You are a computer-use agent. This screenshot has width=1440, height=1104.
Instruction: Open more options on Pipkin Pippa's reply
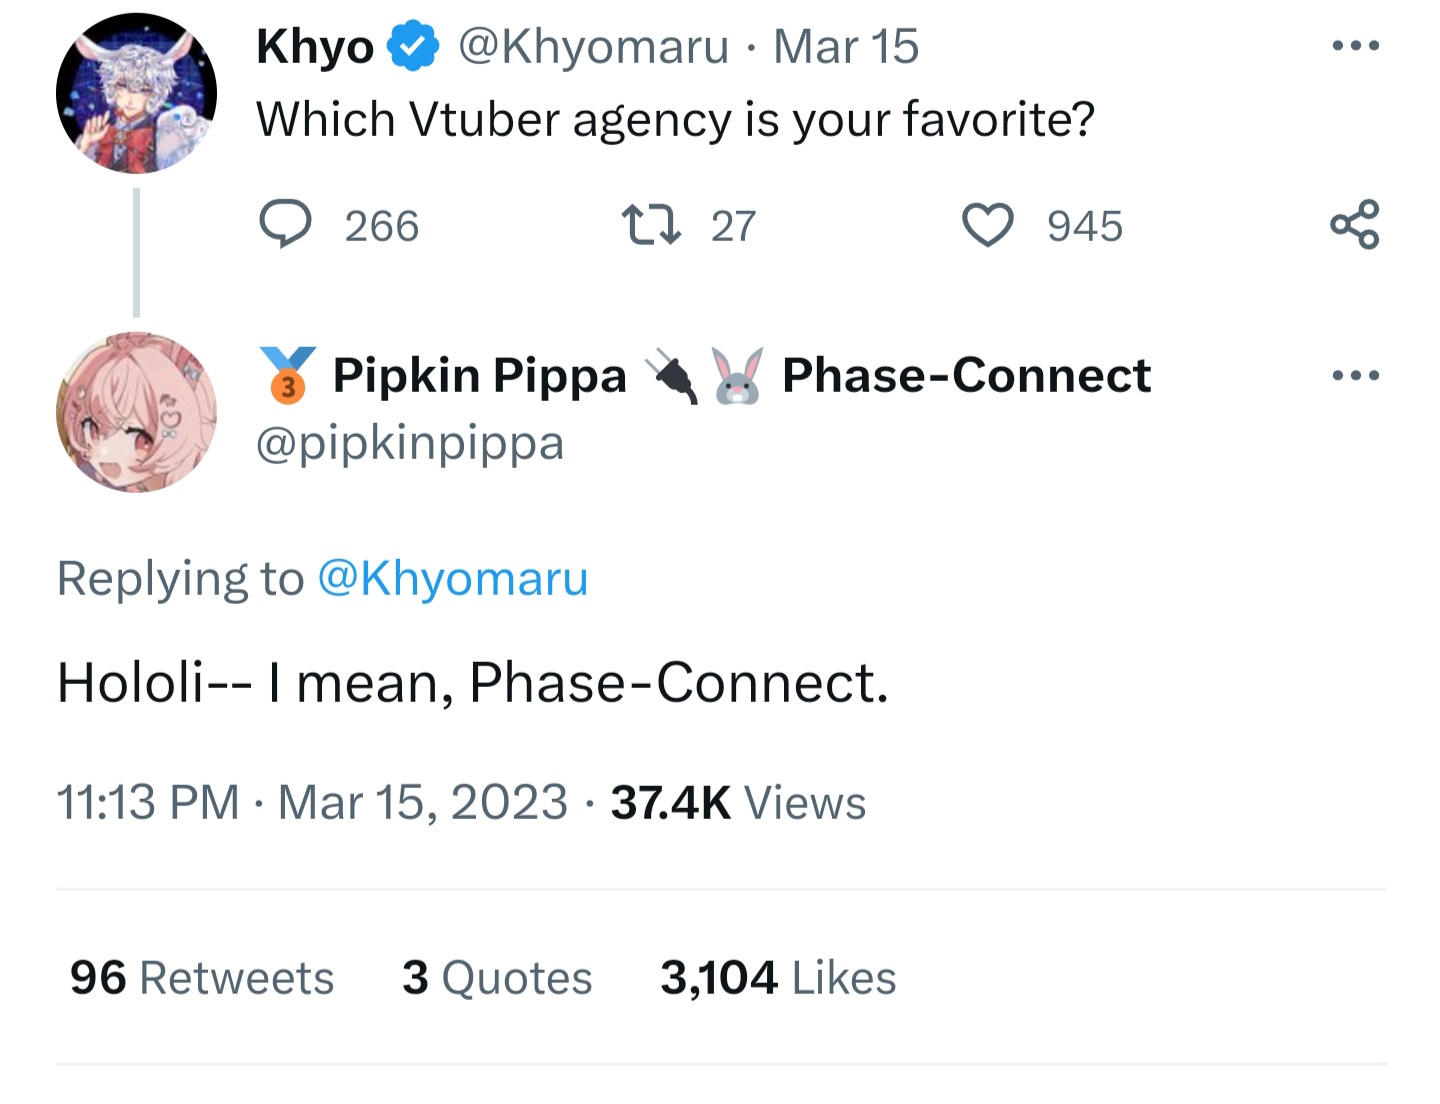coord(1356,376)
